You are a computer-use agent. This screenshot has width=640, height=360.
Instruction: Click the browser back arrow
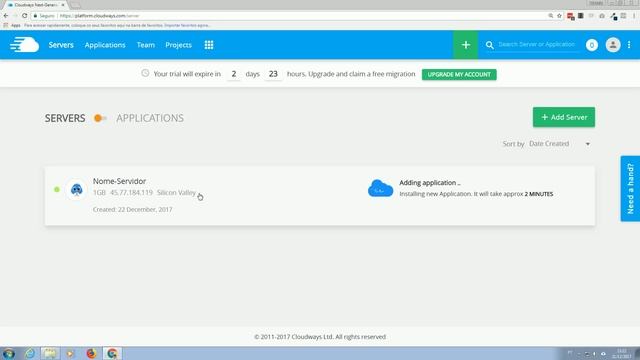(6, 16)
